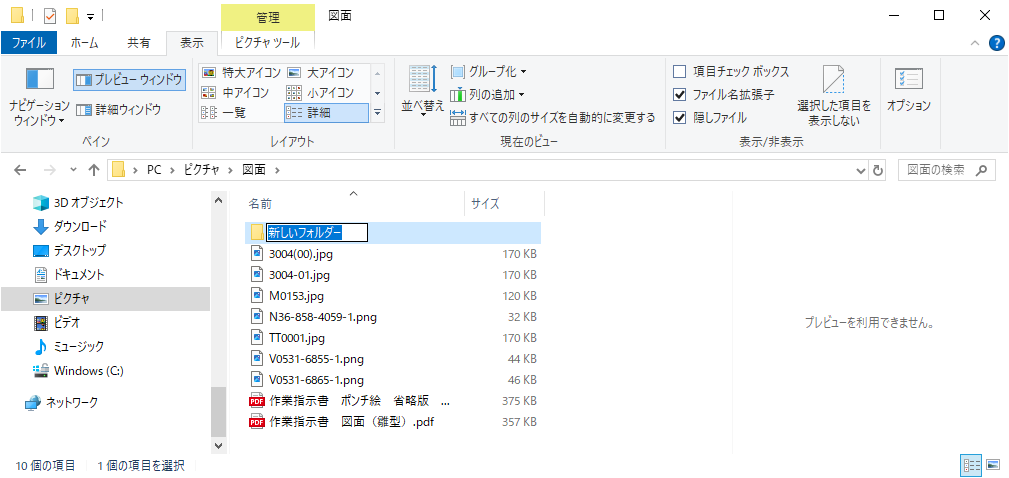The image size is (1009, 478).
Task: Uncheck 隠しファイル checkbox
Action: click(x=680, y=117)
